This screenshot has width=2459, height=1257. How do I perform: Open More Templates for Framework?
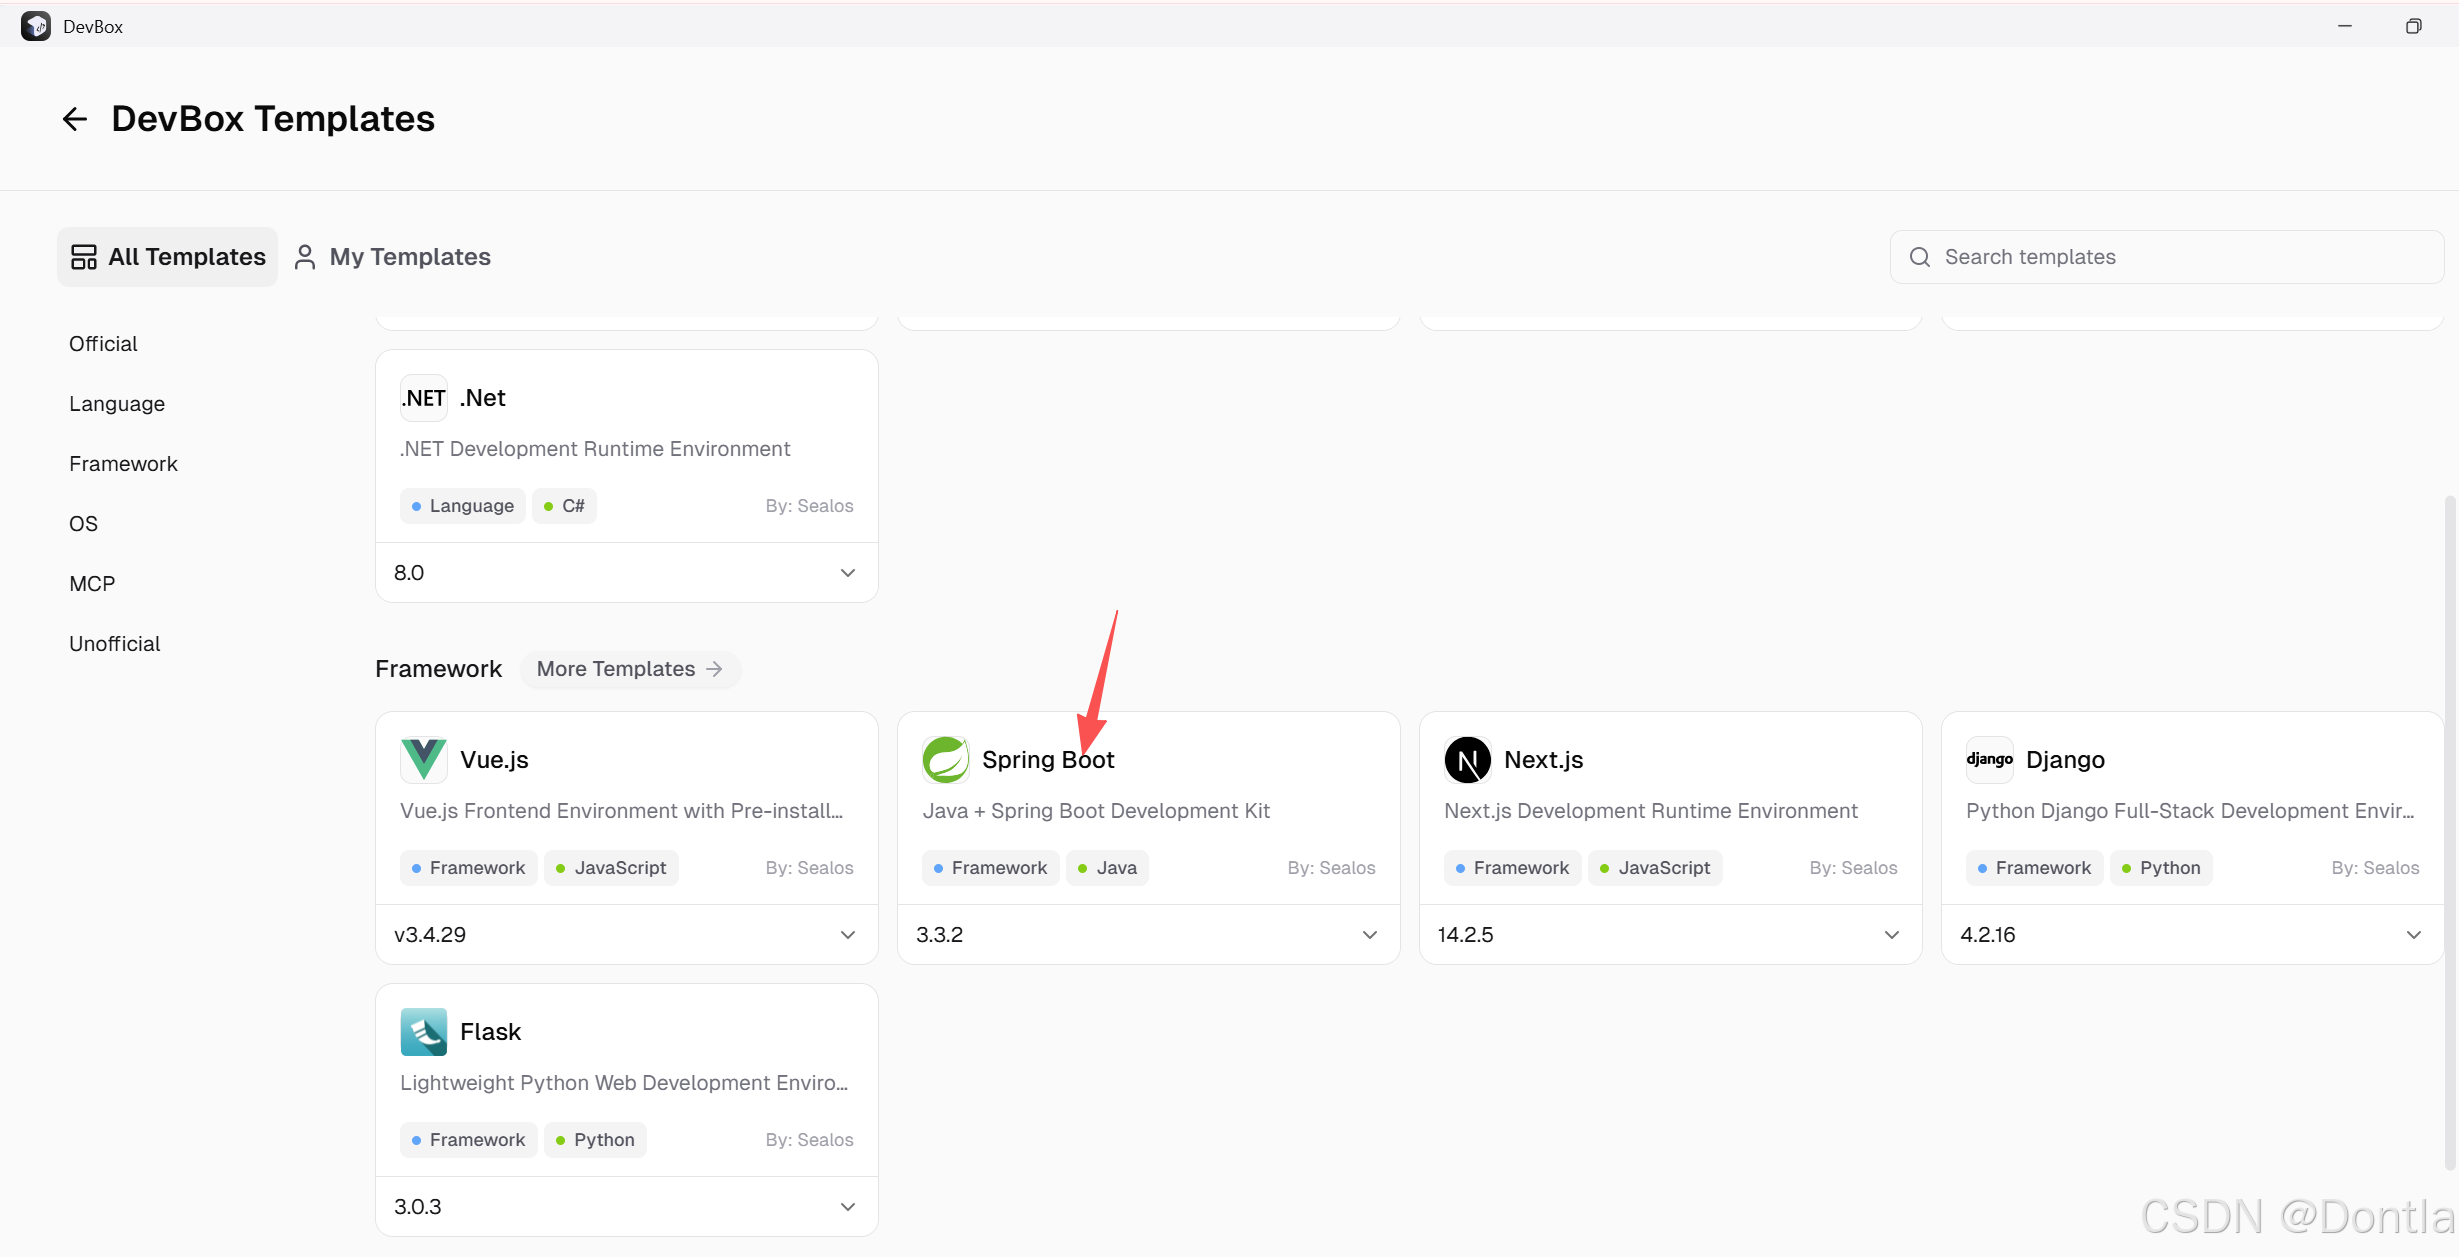point(630,669)
